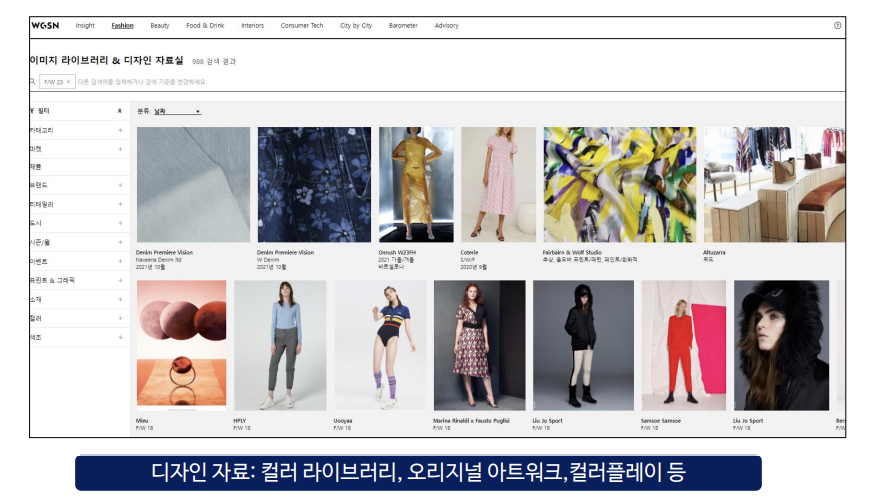Screen dimensions: 889x503
Task: Open the Mieu red planets thumbnail
Action: click(181, 345)
